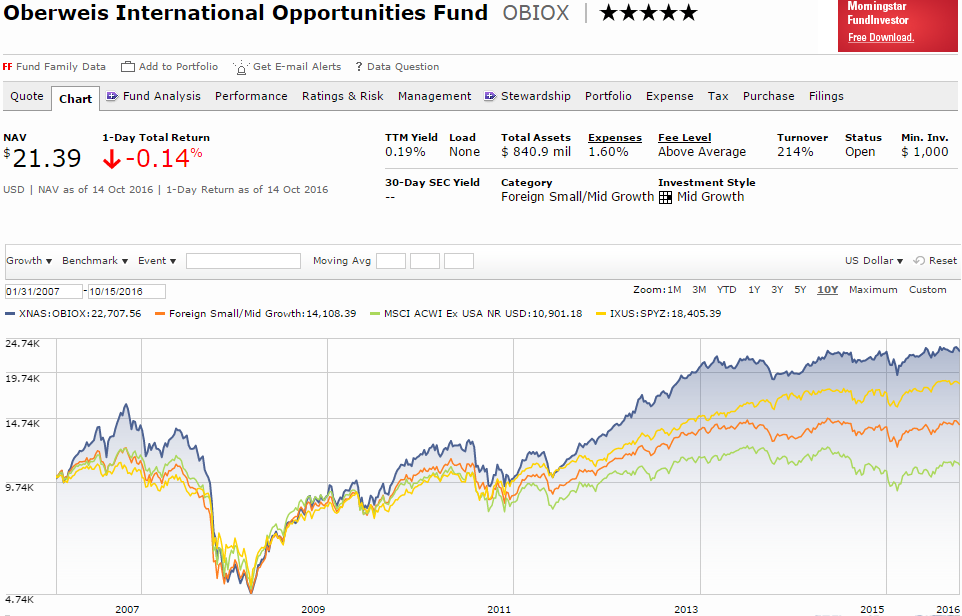Click the Data Question question mark icon

coord(359,67)
